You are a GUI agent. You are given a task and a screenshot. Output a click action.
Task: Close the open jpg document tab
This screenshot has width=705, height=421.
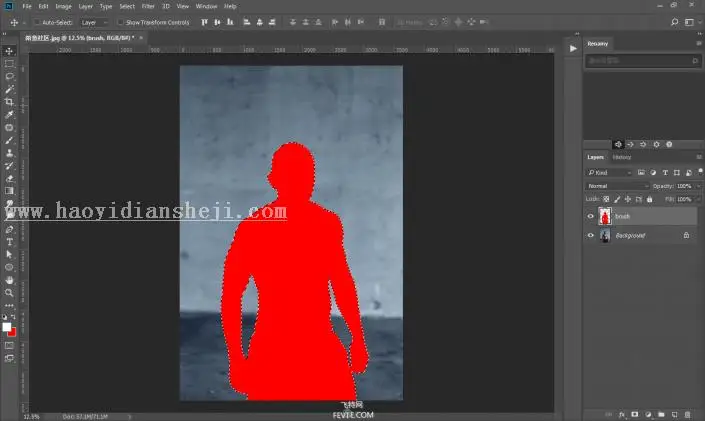tap(141, 38)
